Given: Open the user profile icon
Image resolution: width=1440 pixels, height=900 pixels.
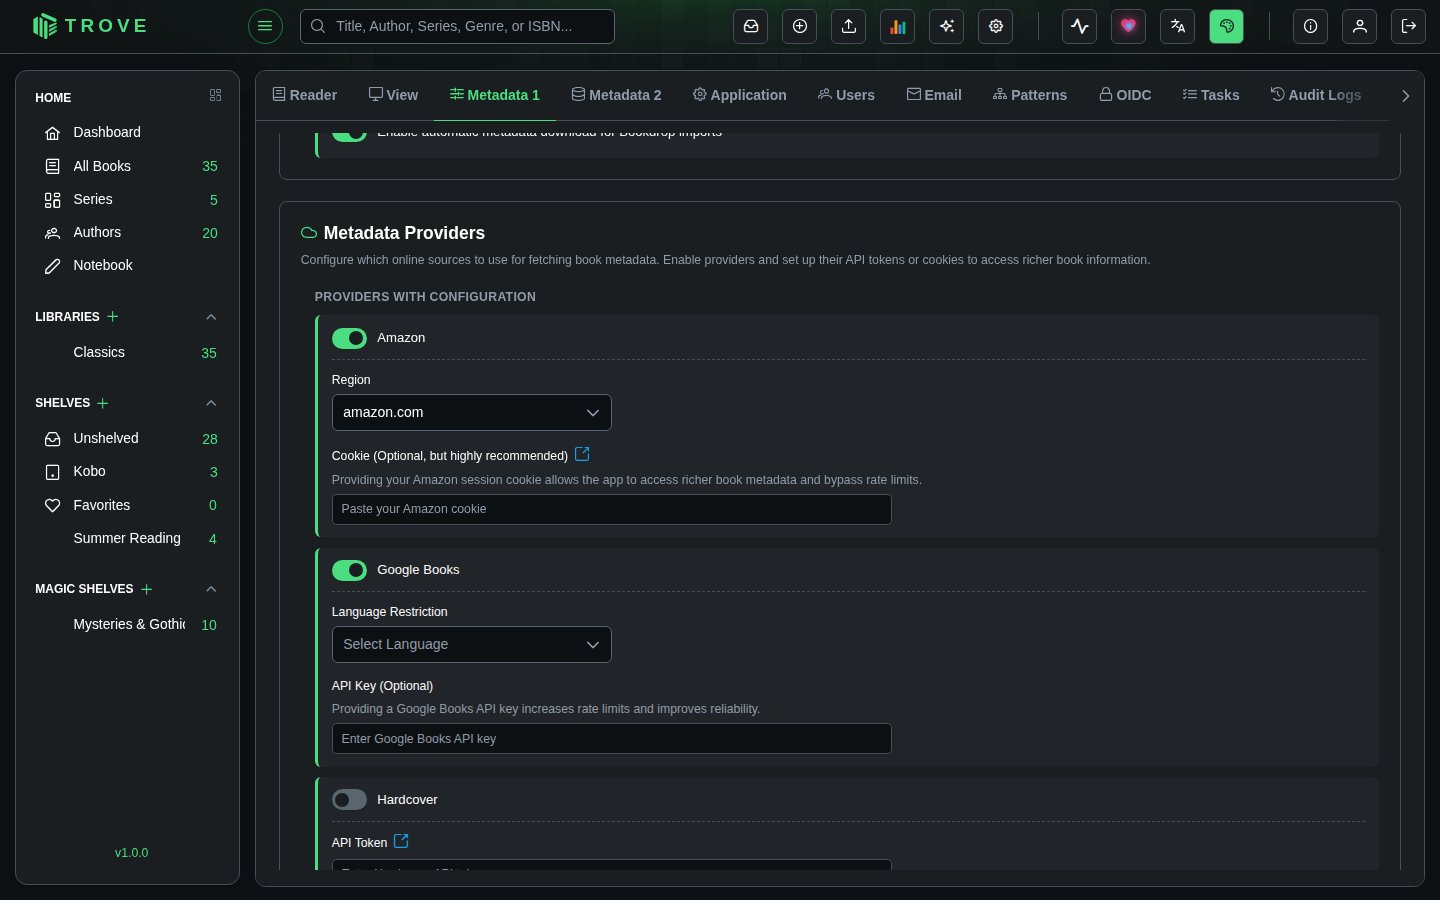Looking at the screenshot, I should point(1360,26).
